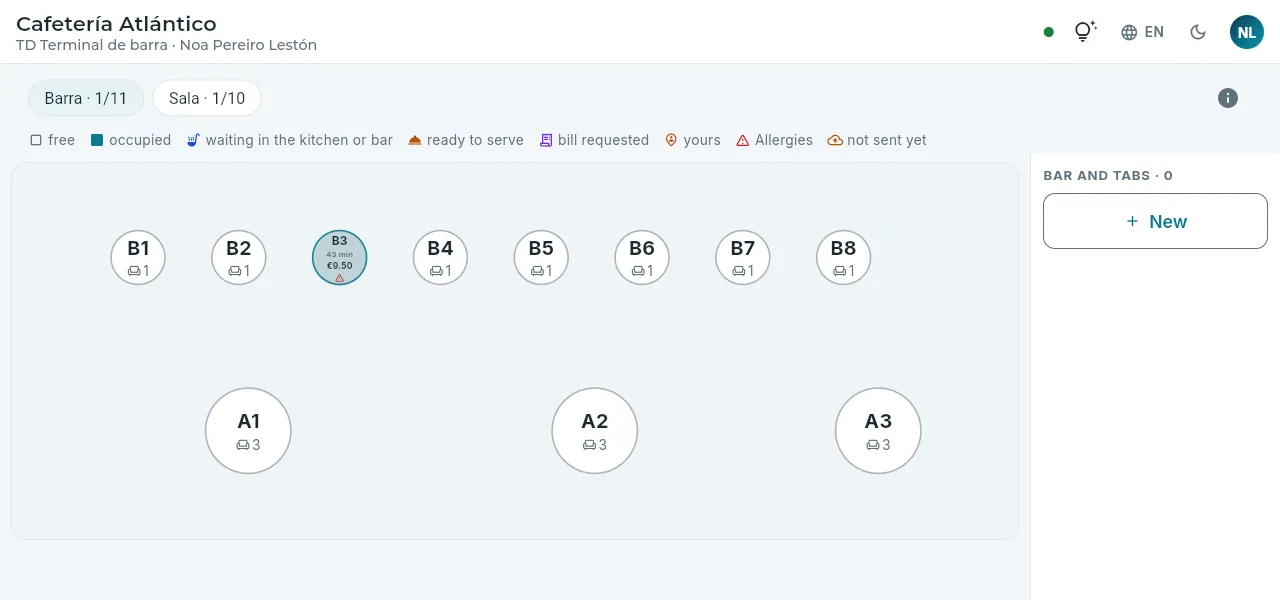This screenshot has height=600, width=1280.
Task: Switch to the Barra area tab
Action: 86,98
